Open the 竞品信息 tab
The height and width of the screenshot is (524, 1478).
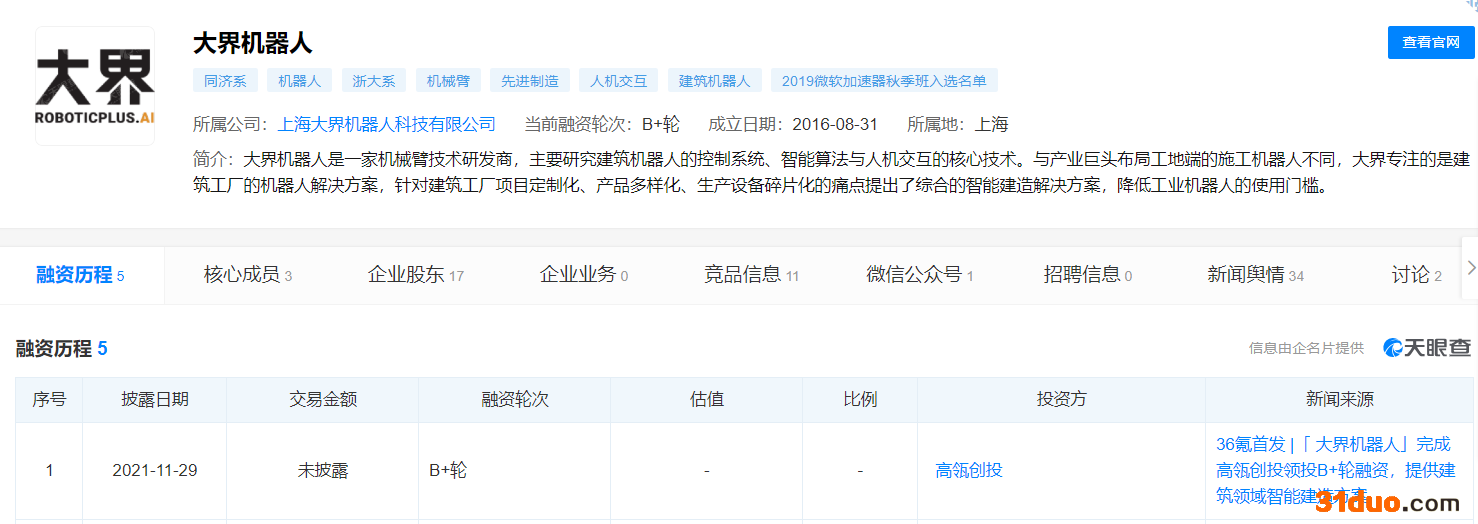click(x=751, y=275)
